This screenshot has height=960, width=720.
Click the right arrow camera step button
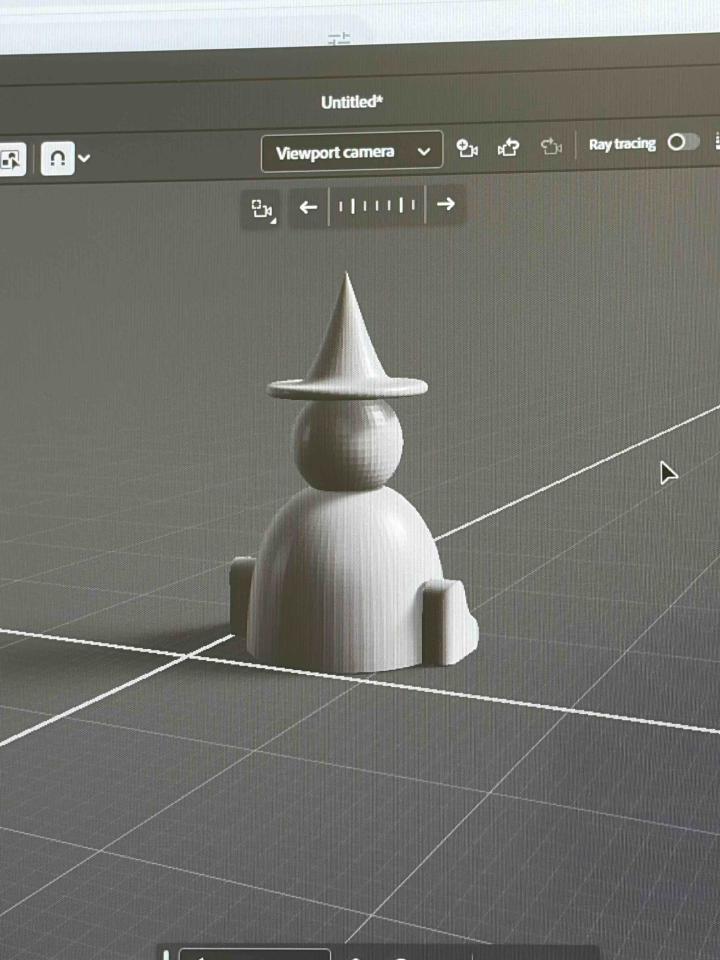446,204
